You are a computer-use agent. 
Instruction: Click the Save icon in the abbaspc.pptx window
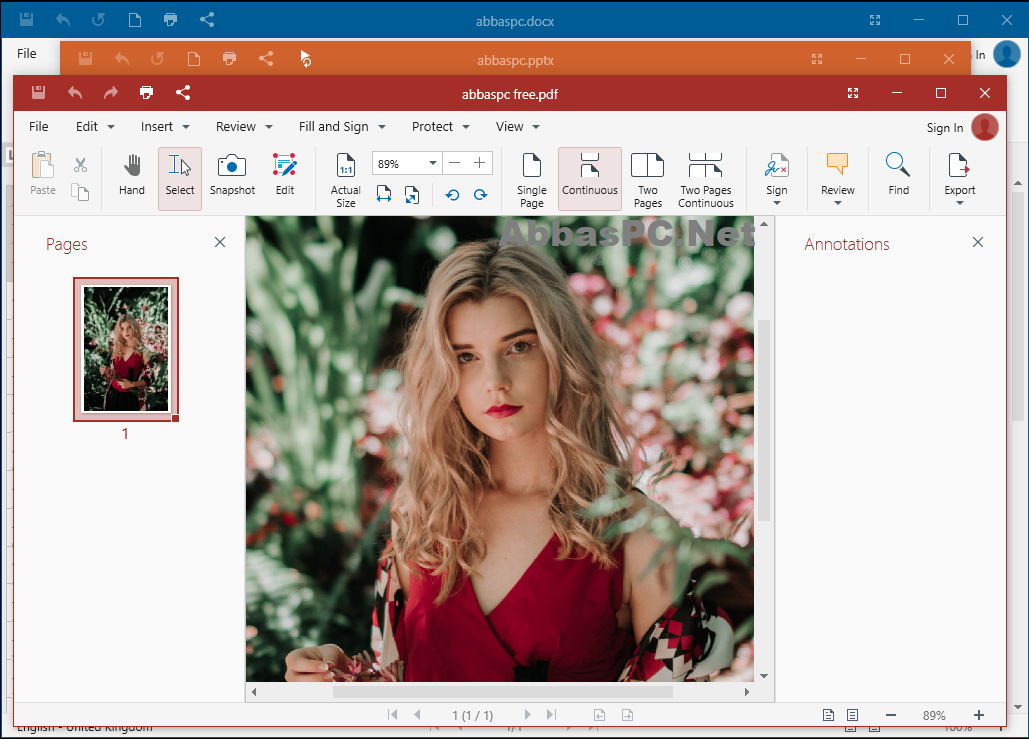(x=85, y=58)
